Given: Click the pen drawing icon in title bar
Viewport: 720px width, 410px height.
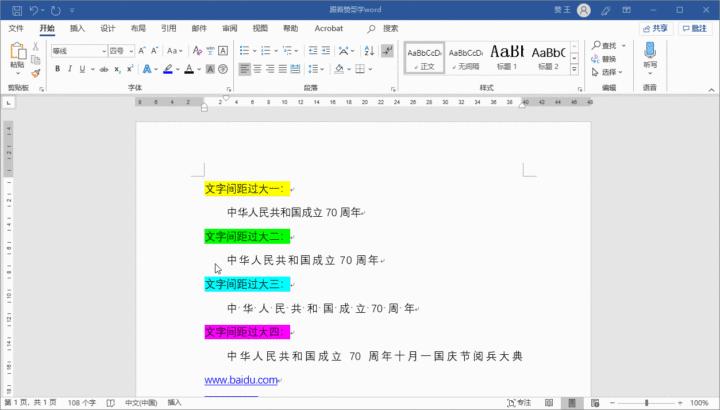Looking at the screenshot, I should point(606,10).
